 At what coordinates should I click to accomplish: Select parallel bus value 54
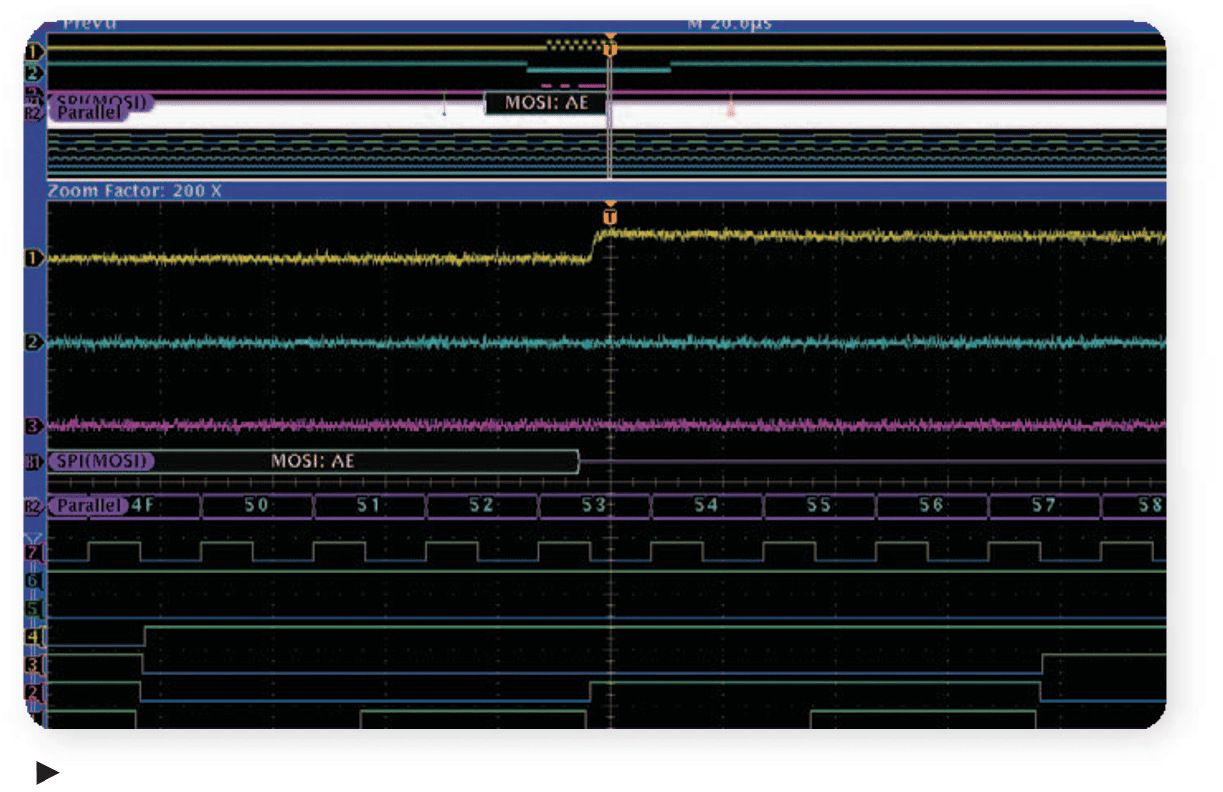[706, 506]
